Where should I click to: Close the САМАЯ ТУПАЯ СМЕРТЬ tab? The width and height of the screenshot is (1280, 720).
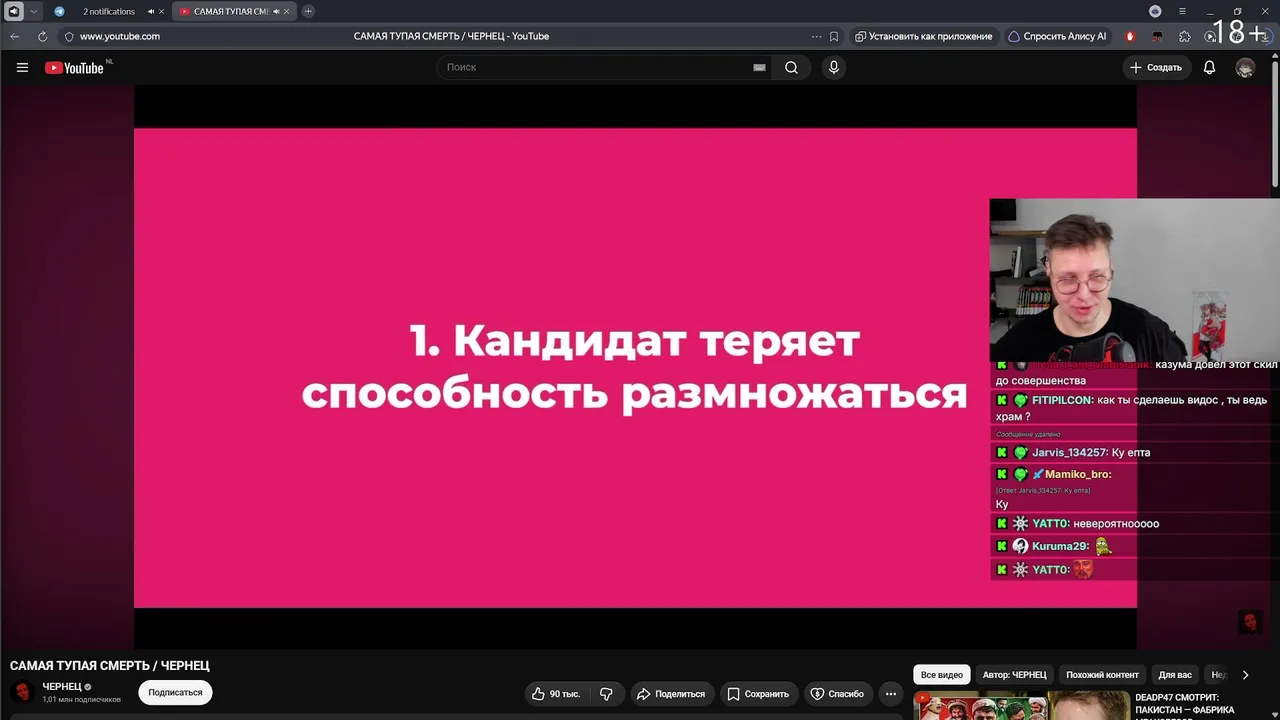[289, 11]
